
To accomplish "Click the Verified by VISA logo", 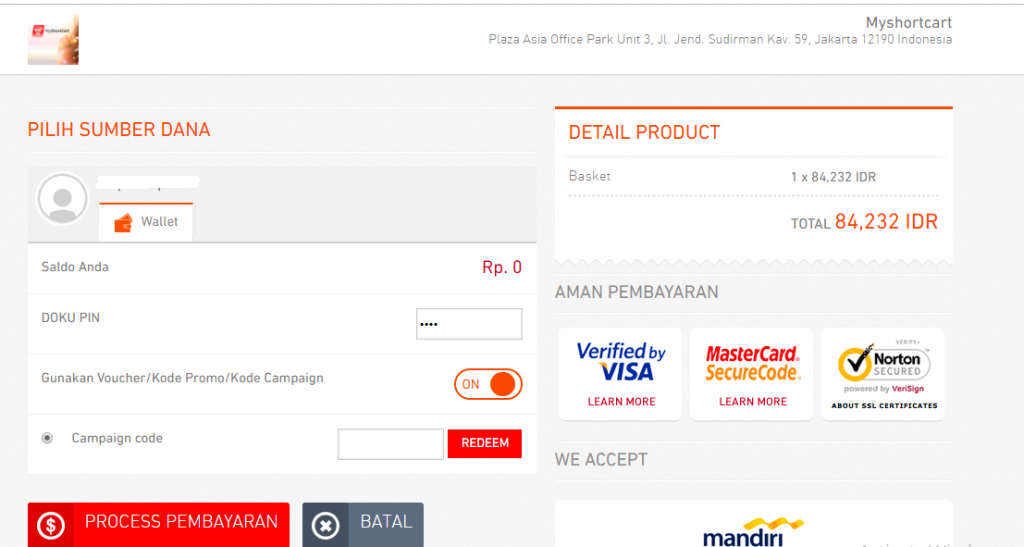I will [621, 362].
